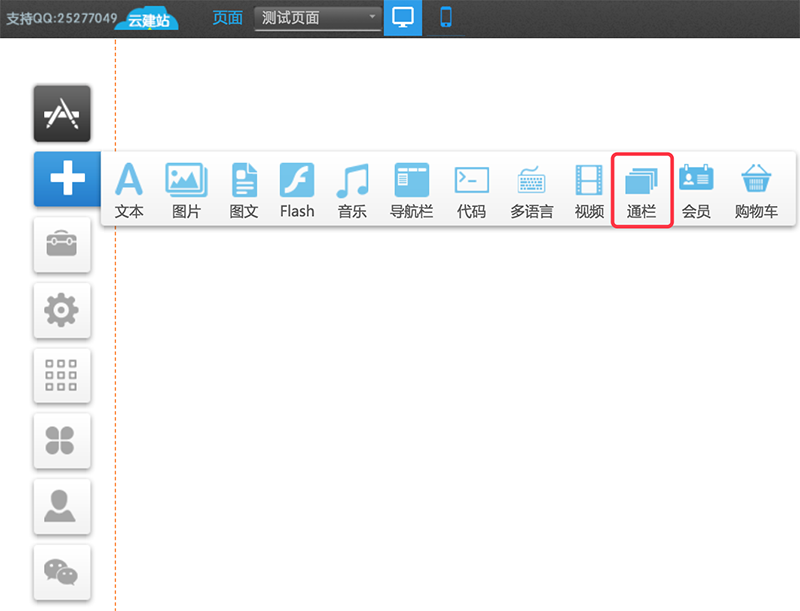This screenshot has height=611, width=800.
Task: Switch to desktop preview mode
Action: tap(403, 18)
